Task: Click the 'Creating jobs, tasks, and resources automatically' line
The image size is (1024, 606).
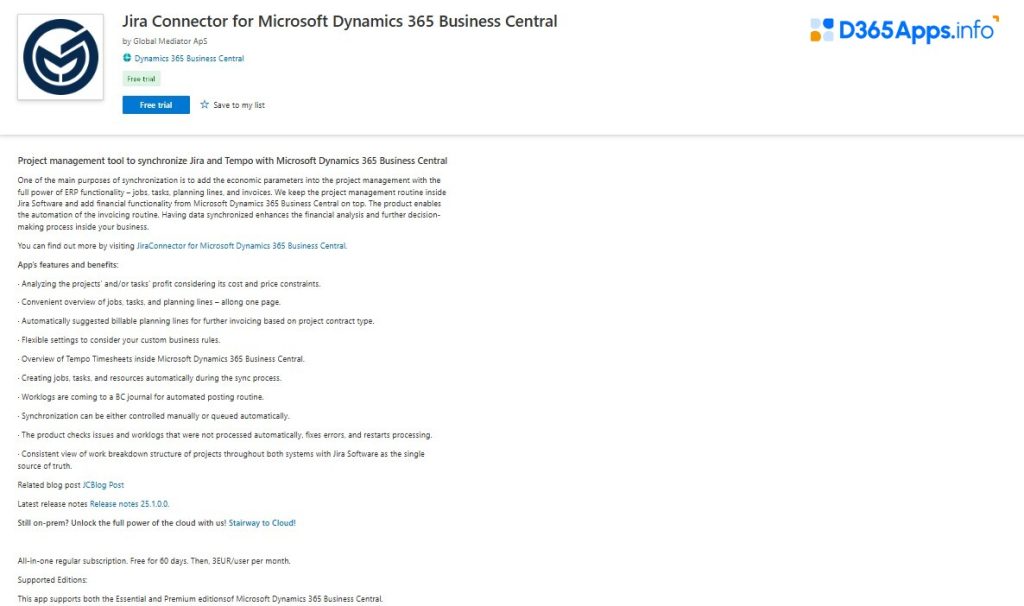Action: click(150, 378)
